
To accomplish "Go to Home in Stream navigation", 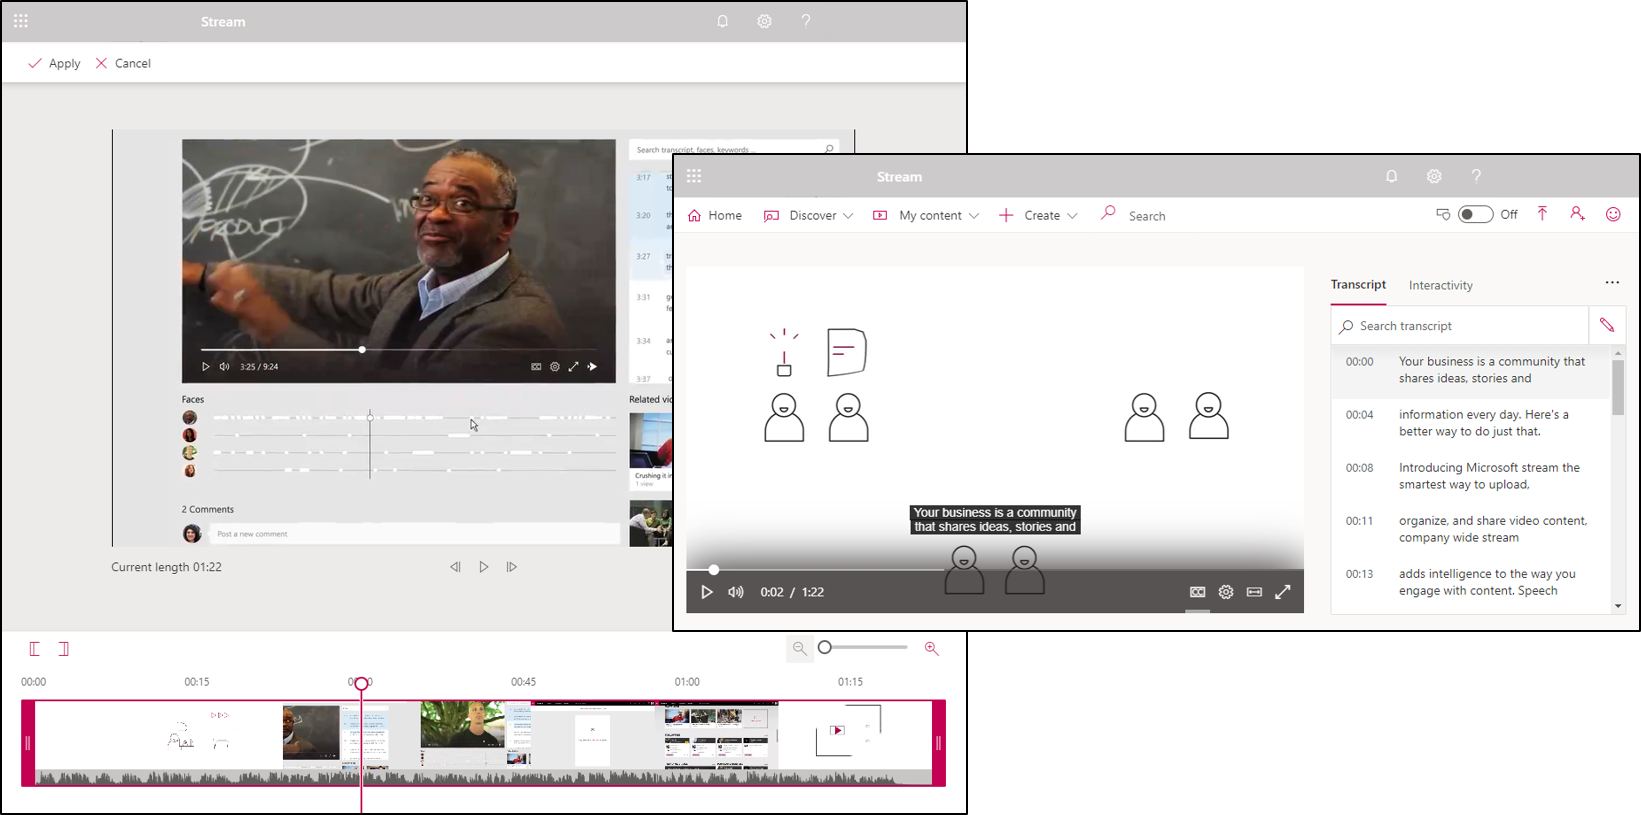I will pos(715,215).
